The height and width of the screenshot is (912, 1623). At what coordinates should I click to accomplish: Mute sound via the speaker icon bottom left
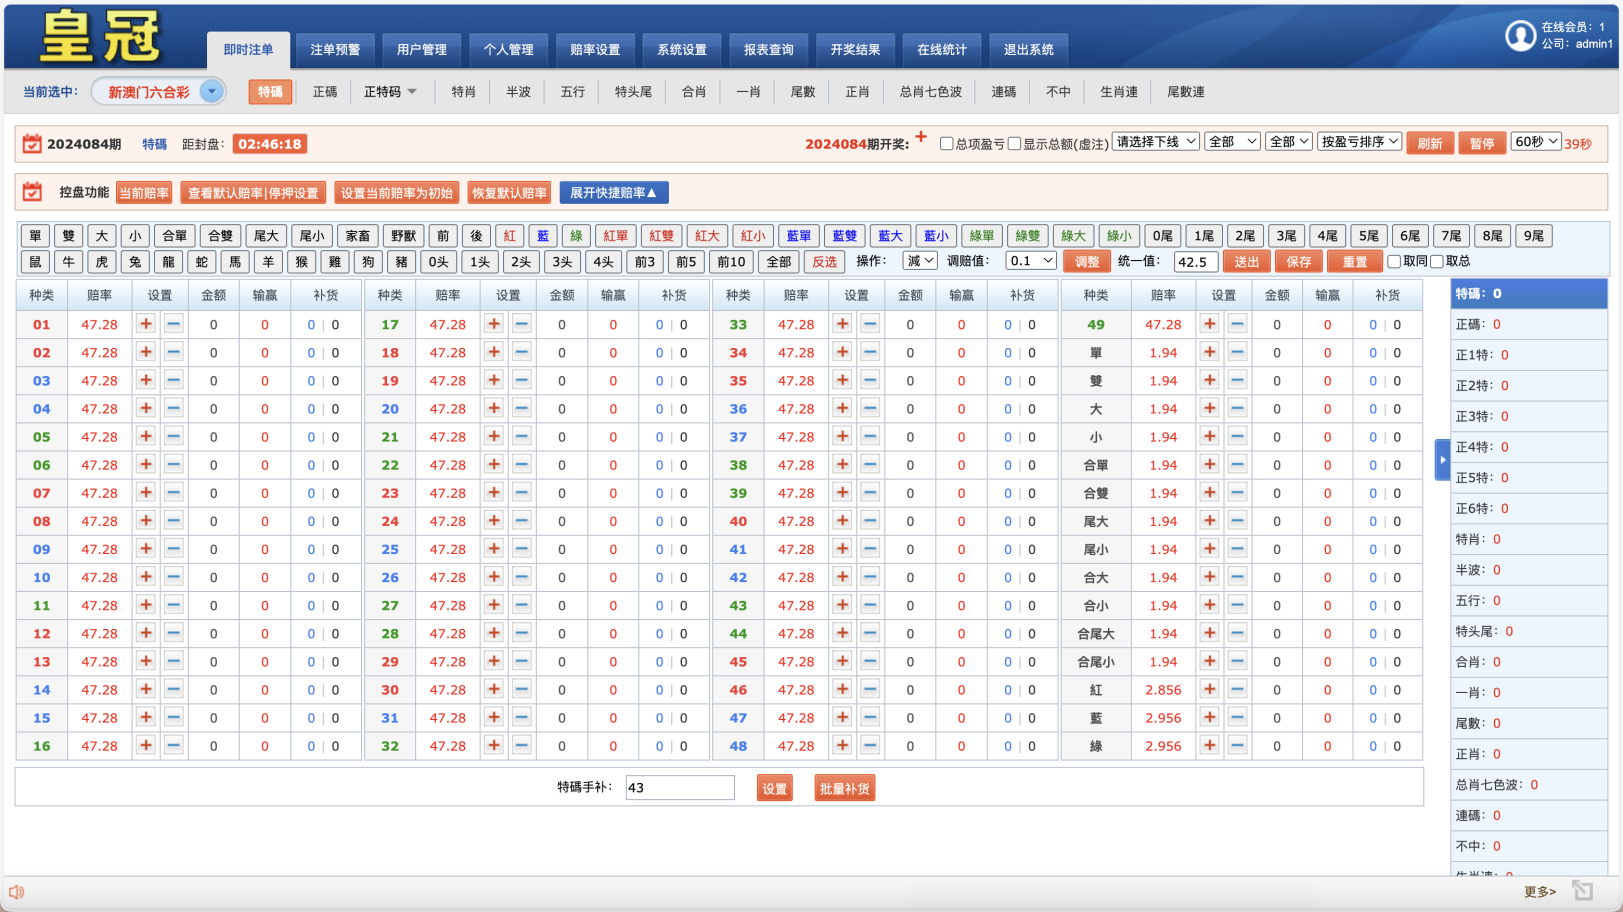tap(16, 891)
